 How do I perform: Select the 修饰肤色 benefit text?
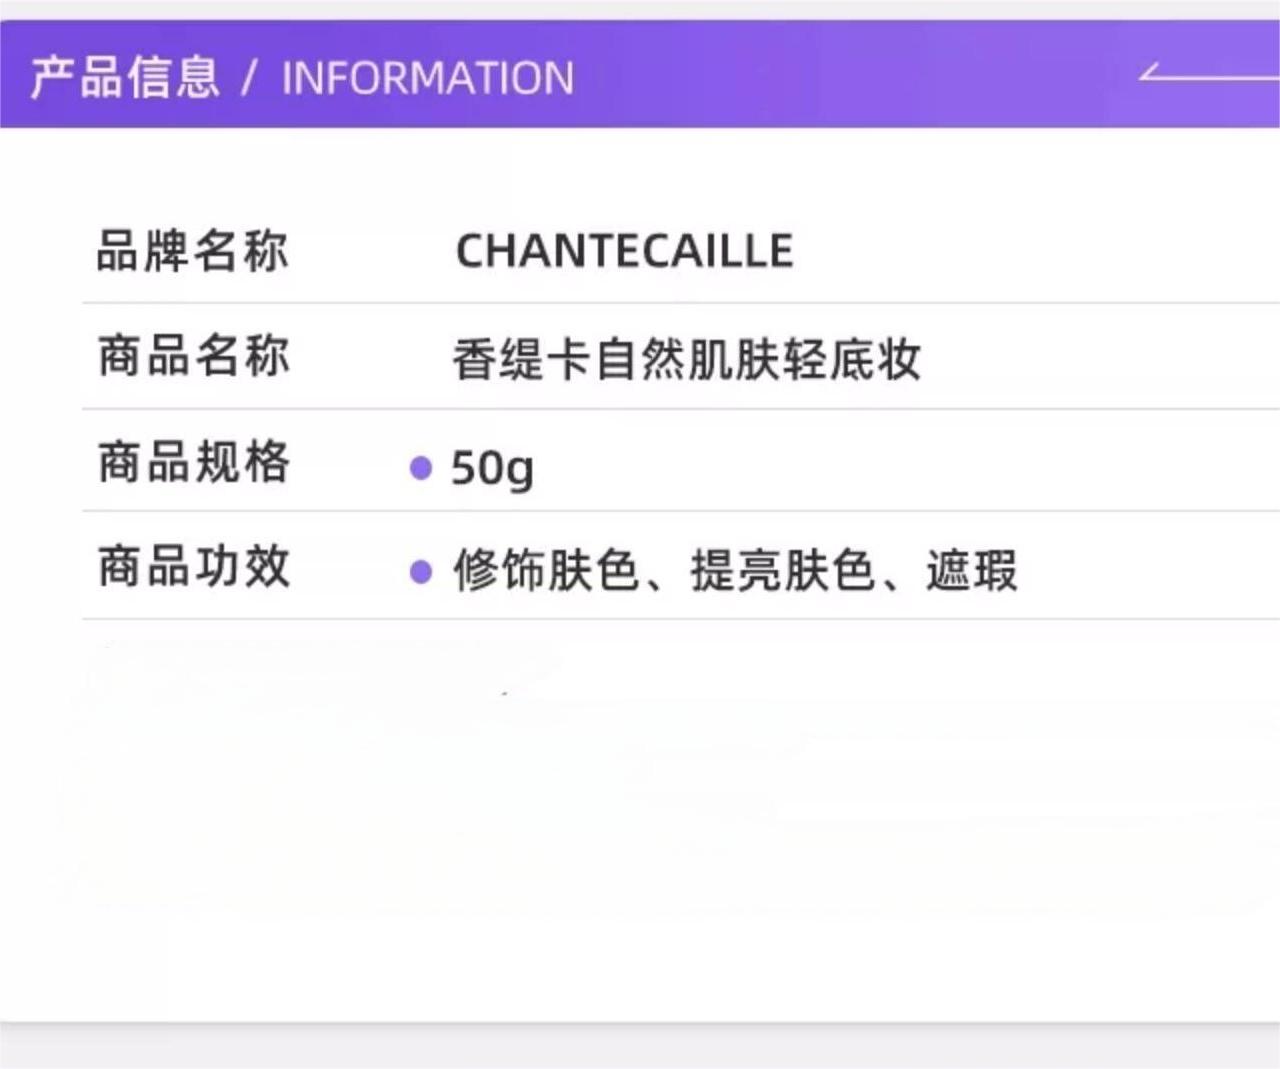coord(545,571)
